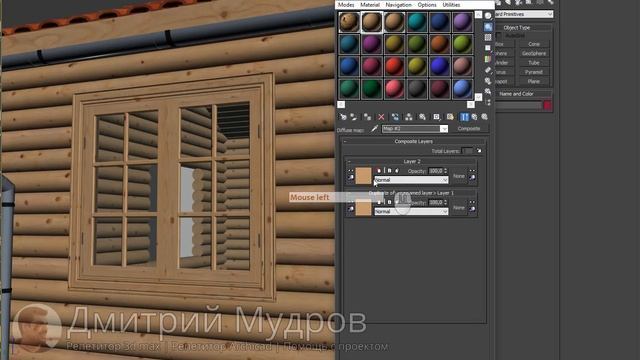Click Layer 2 tan texture swatch
640x360 pixels.
(363, 176)
